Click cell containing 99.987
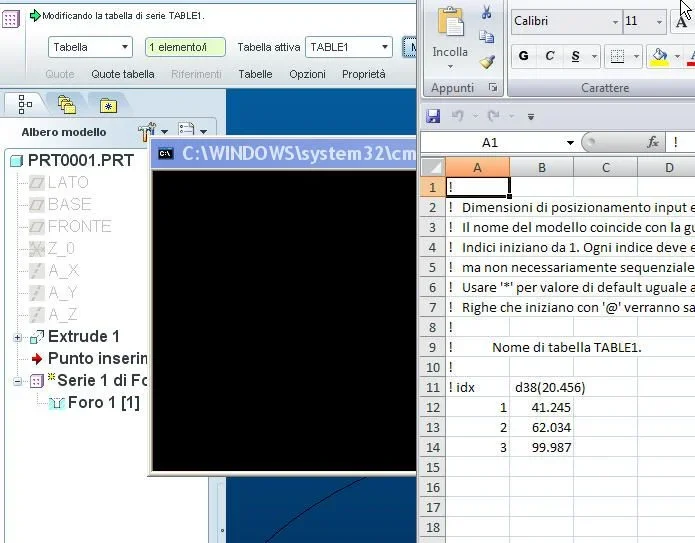 542,447
